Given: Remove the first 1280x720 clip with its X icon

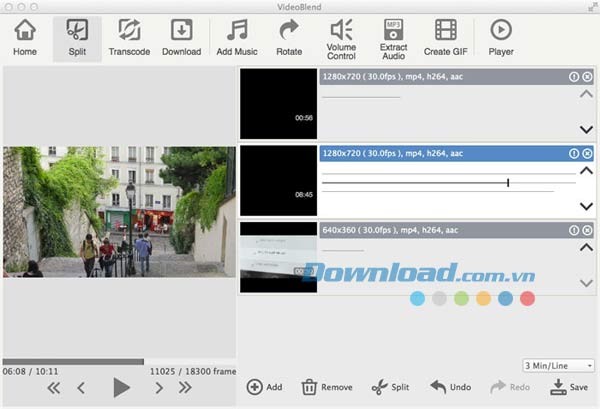Looking at the screenshot, I should pyautogui.click(x=587, y=77).
